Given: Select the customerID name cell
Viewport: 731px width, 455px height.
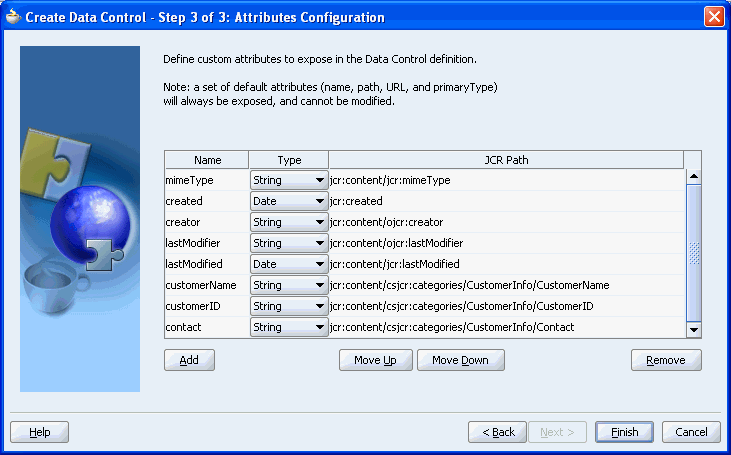Looking at the screenshot, I should [207, 306].
